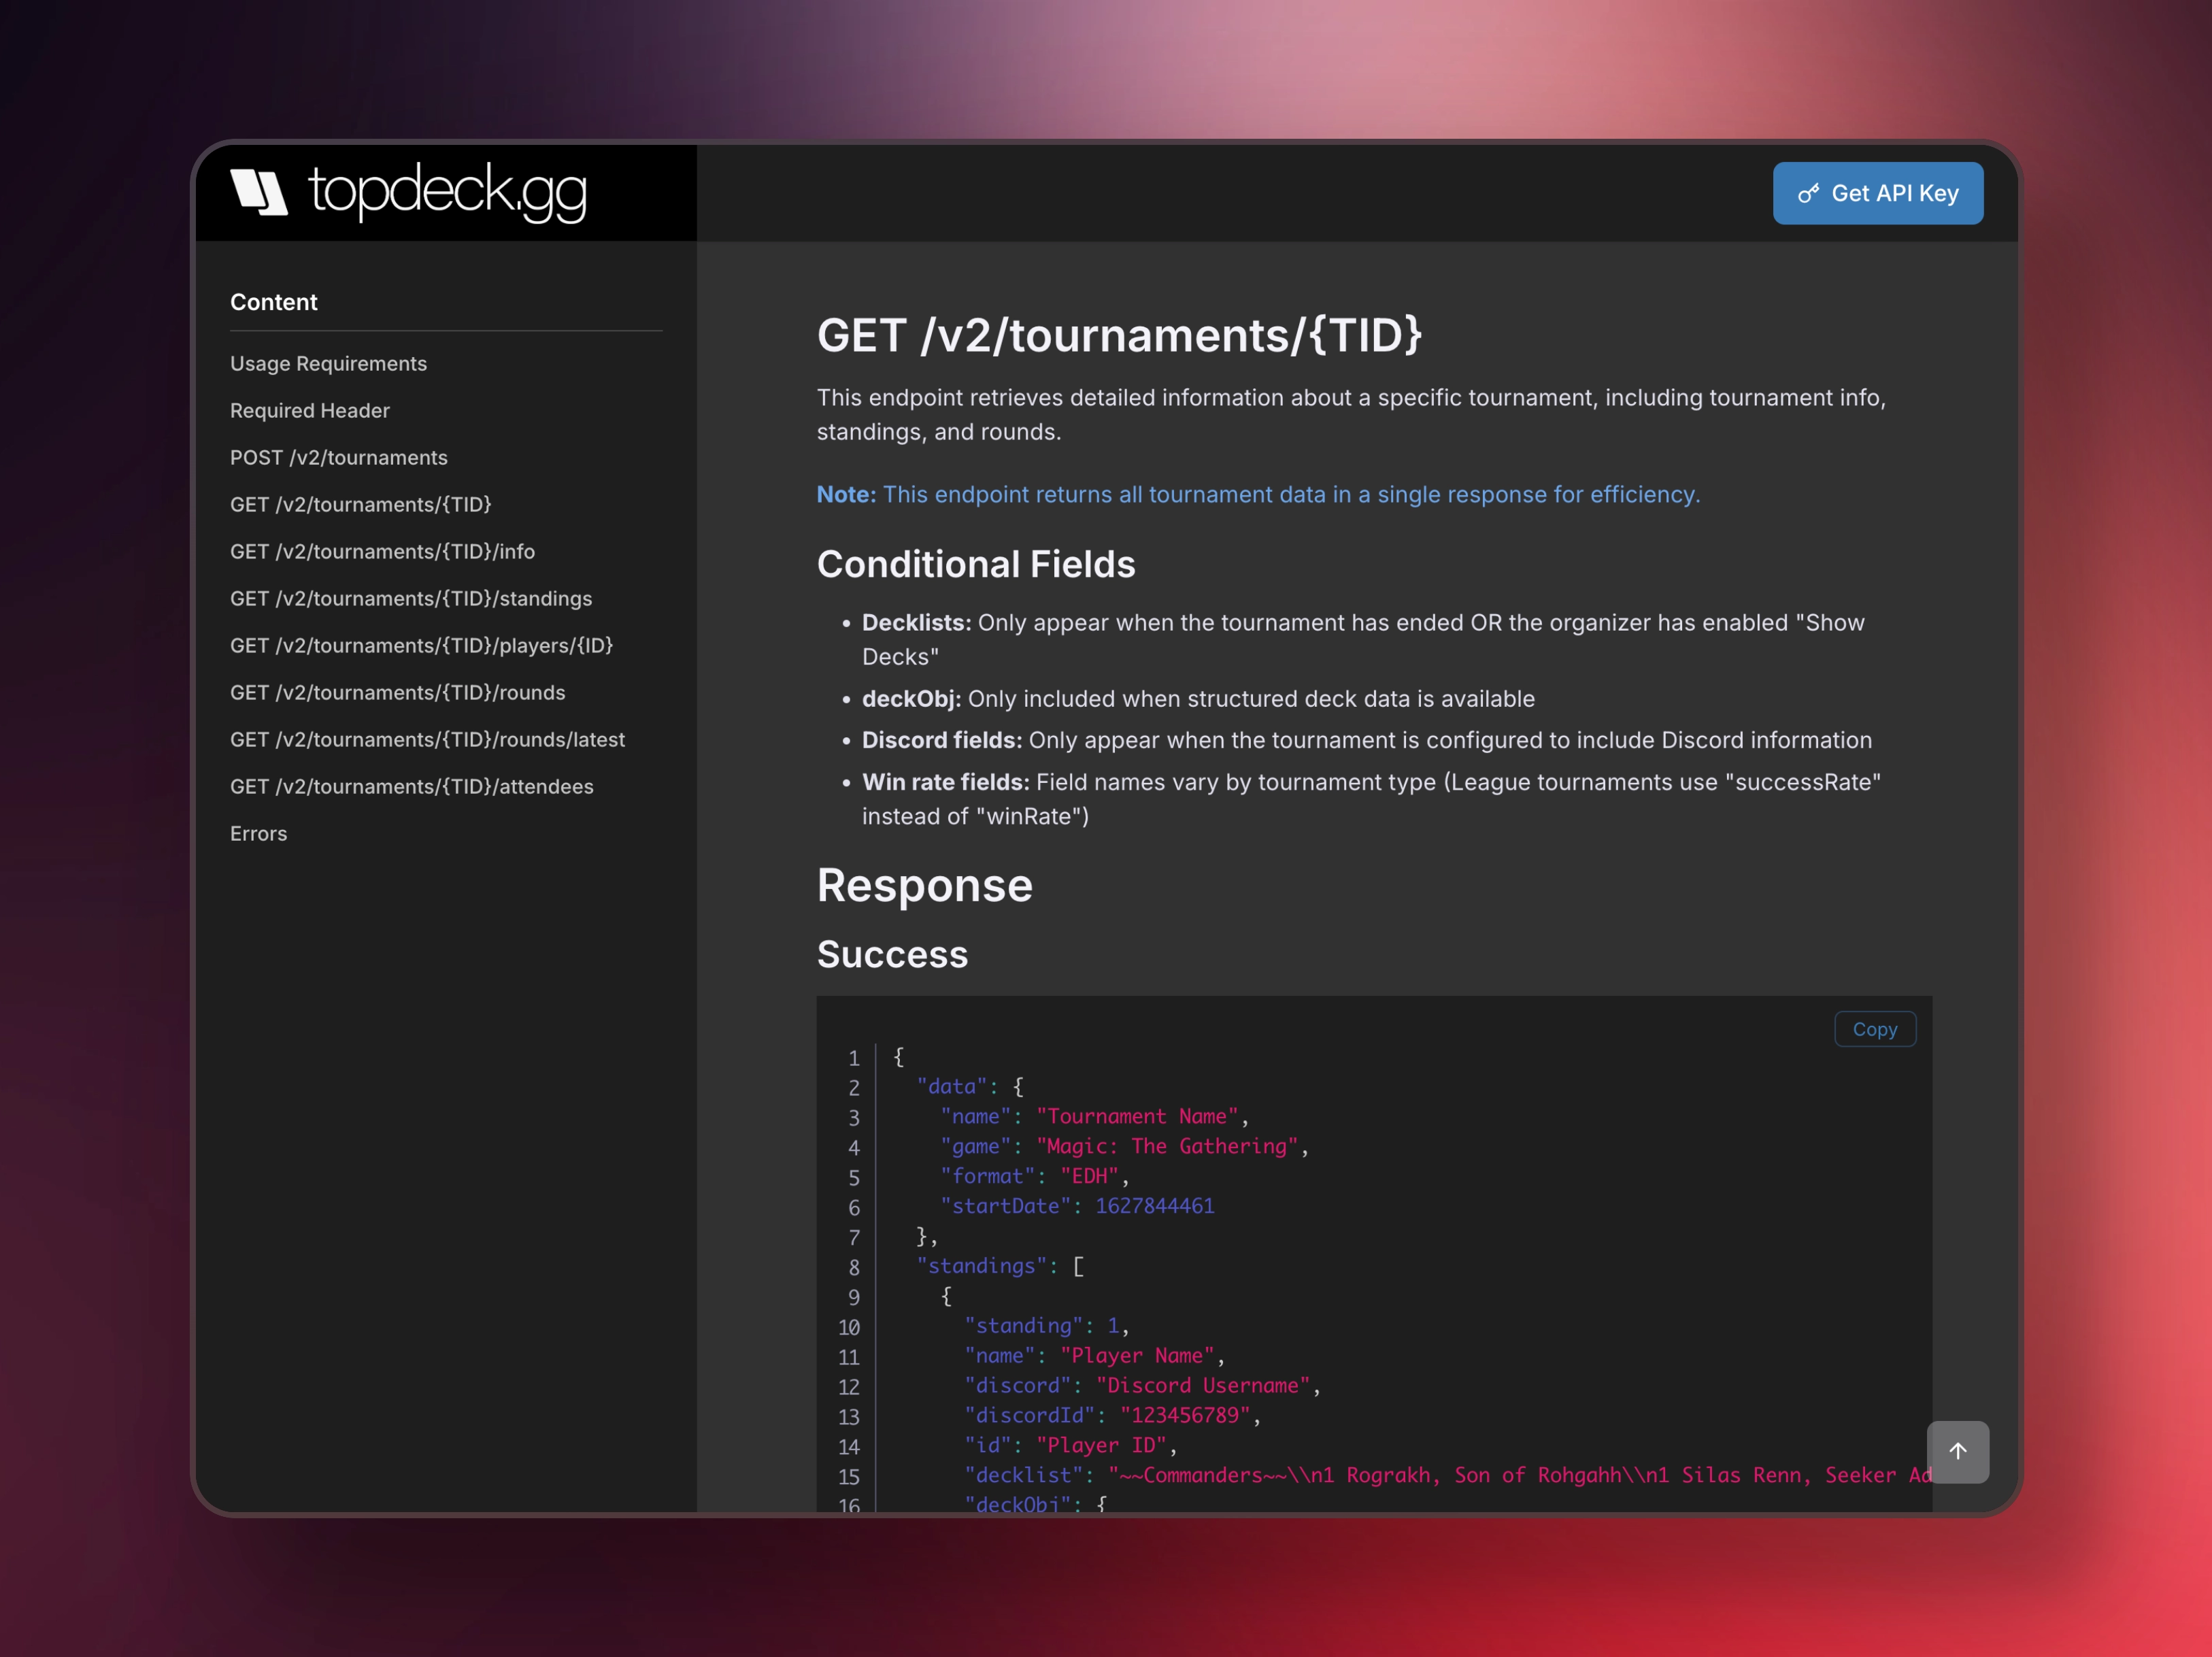Image resolution: width=2212 pixels, height=1657 pixels.
Task: Jump to {TID}/standings endpoint
Action: (410, 599)
